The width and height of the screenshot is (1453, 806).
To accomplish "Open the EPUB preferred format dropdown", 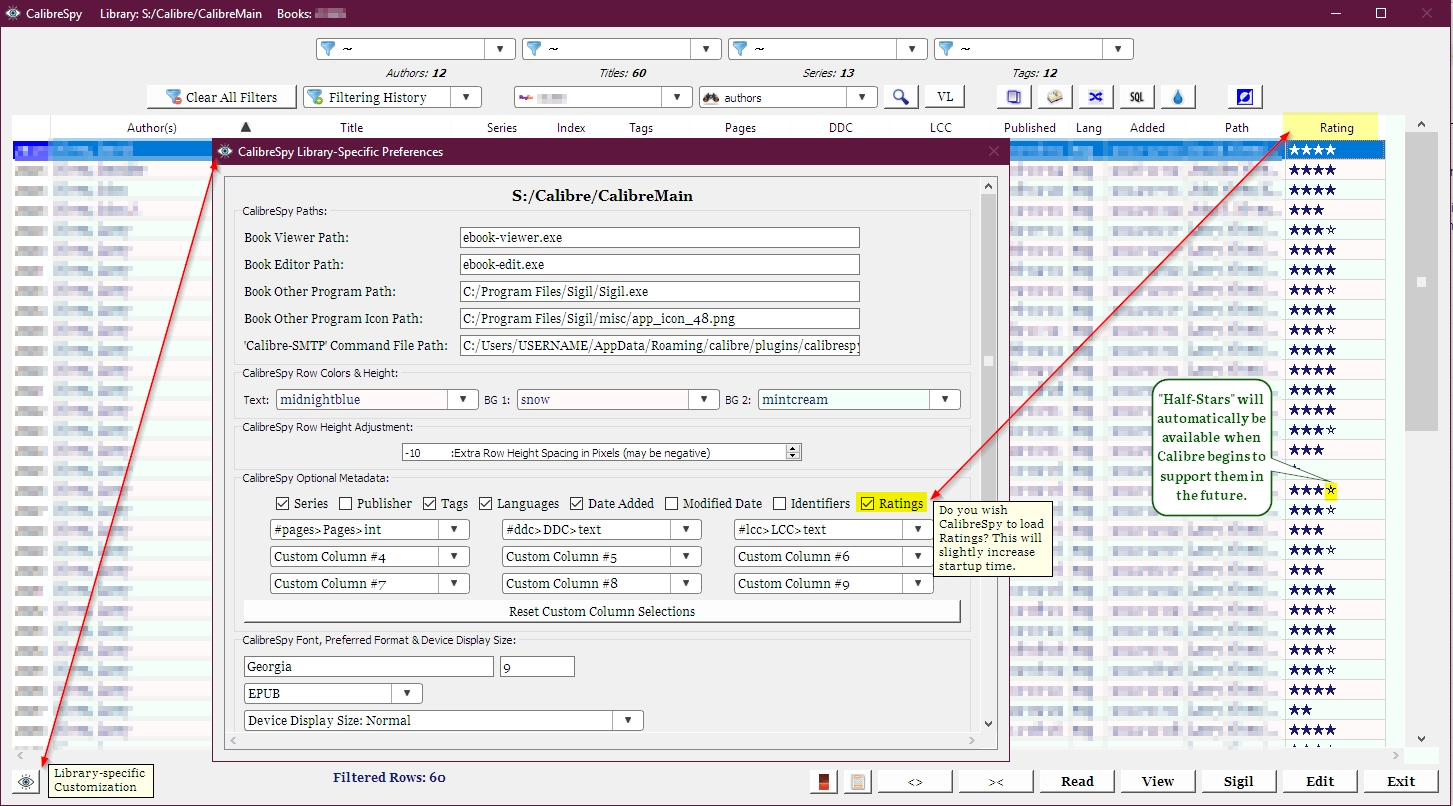I will click(407, 693).
